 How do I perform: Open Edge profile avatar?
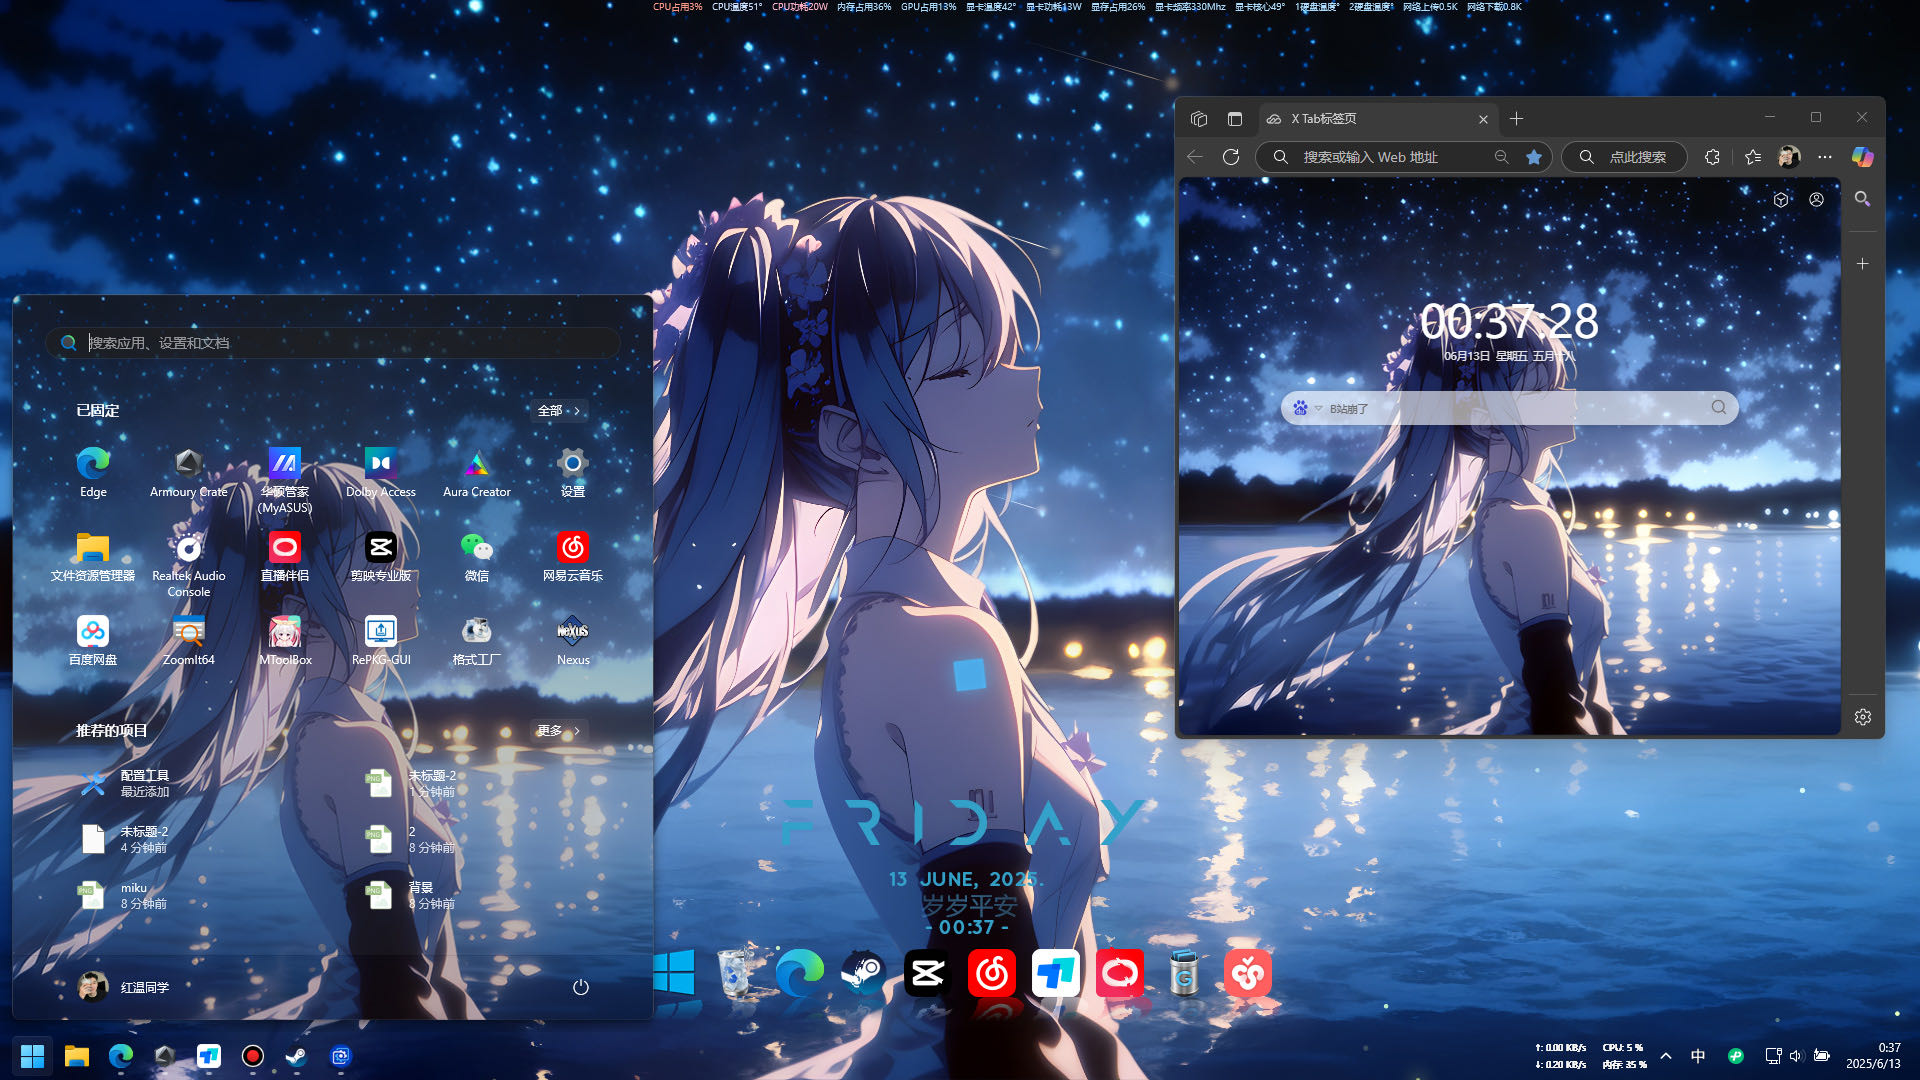point(1789,157)
